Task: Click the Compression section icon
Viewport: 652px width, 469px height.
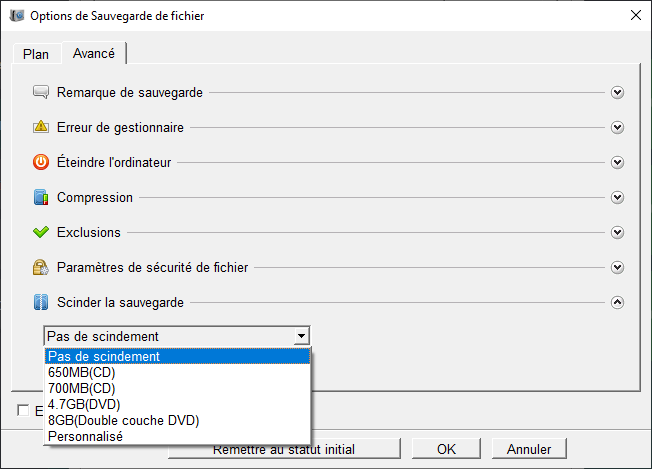Action: point(41,197)
